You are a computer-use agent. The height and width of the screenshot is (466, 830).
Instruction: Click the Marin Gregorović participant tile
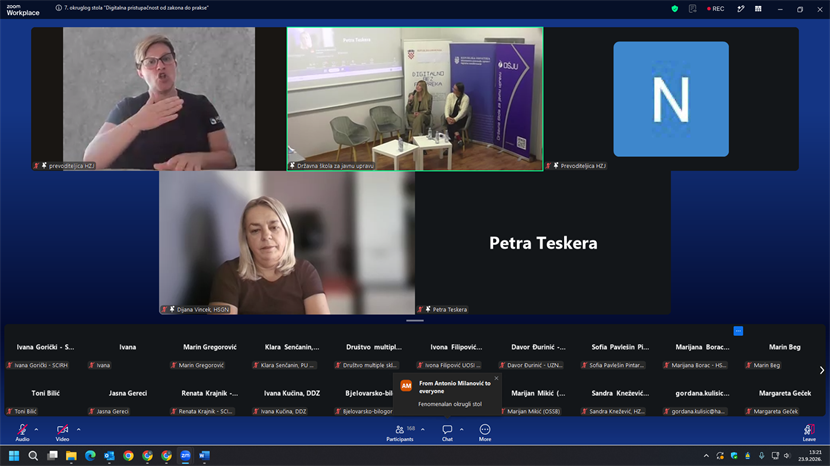[x=210, y=349]
